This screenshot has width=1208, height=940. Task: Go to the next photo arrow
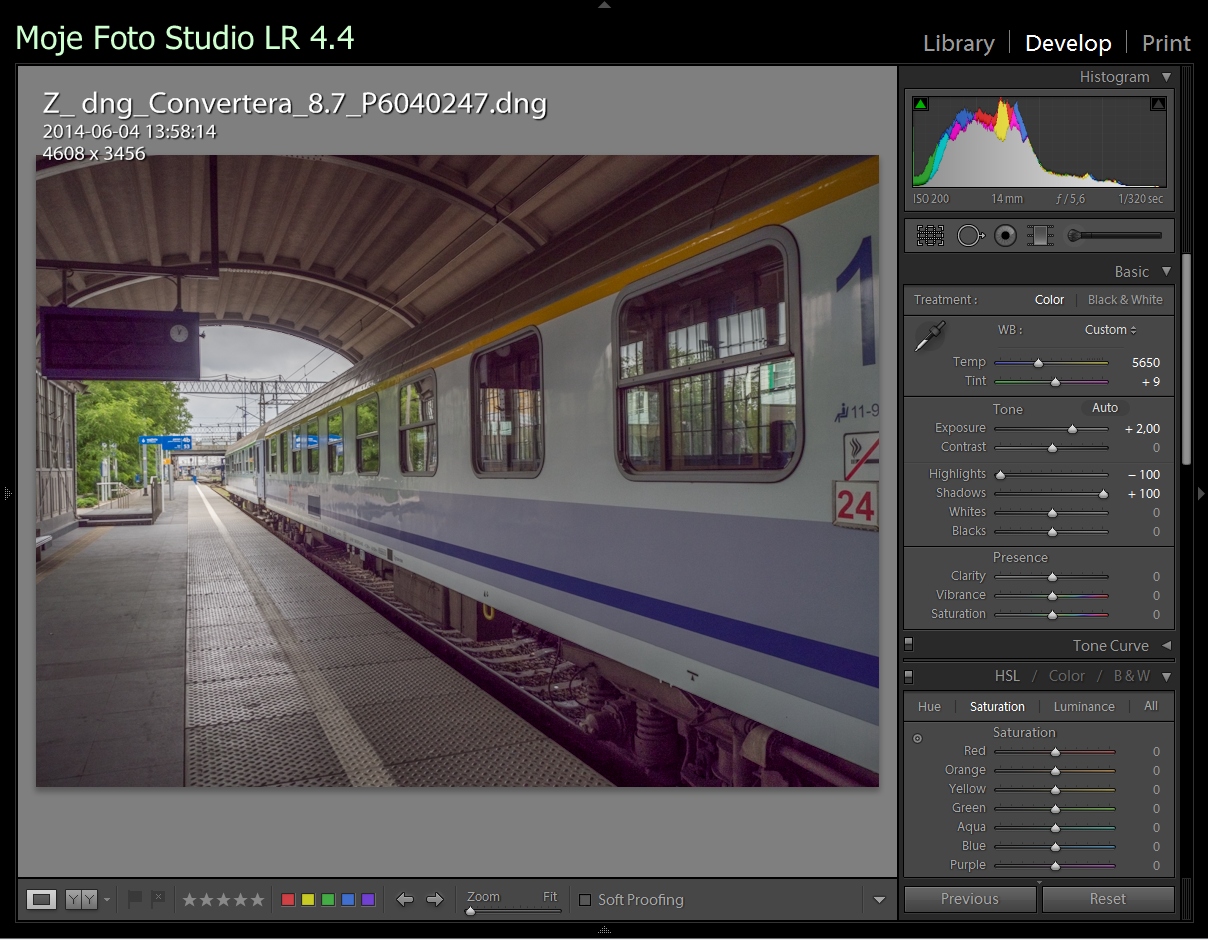(x=434, y=900)
